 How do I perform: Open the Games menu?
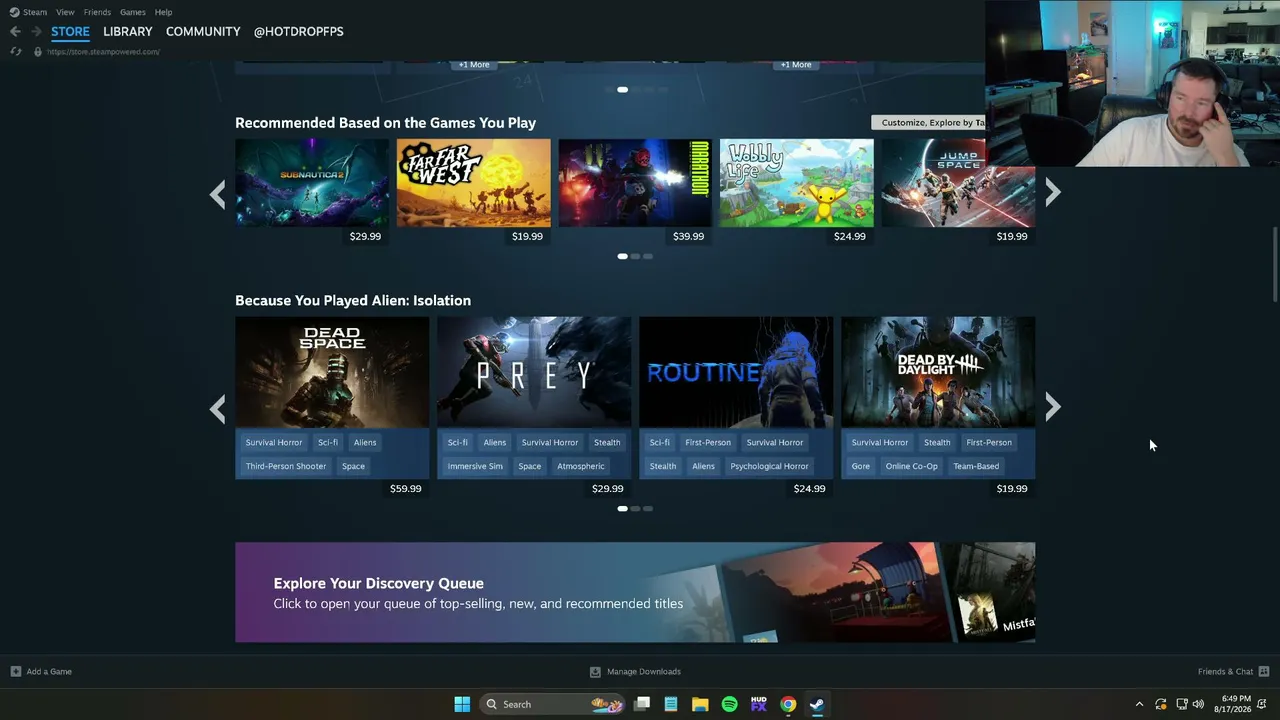click(133, 12)
